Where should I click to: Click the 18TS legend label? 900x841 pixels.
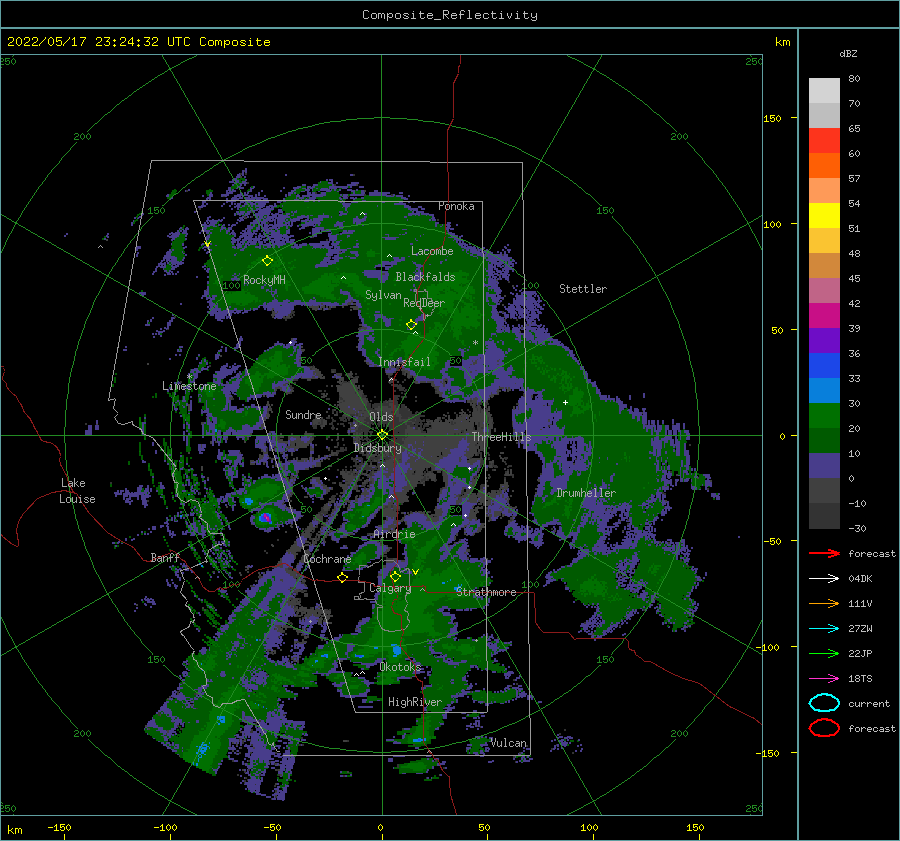[x=860, y=679]
